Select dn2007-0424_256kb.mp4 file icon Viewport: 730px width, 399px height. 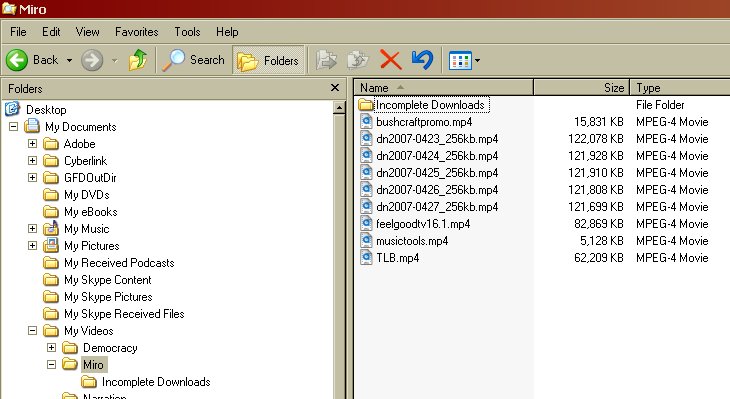coord(366,156)
